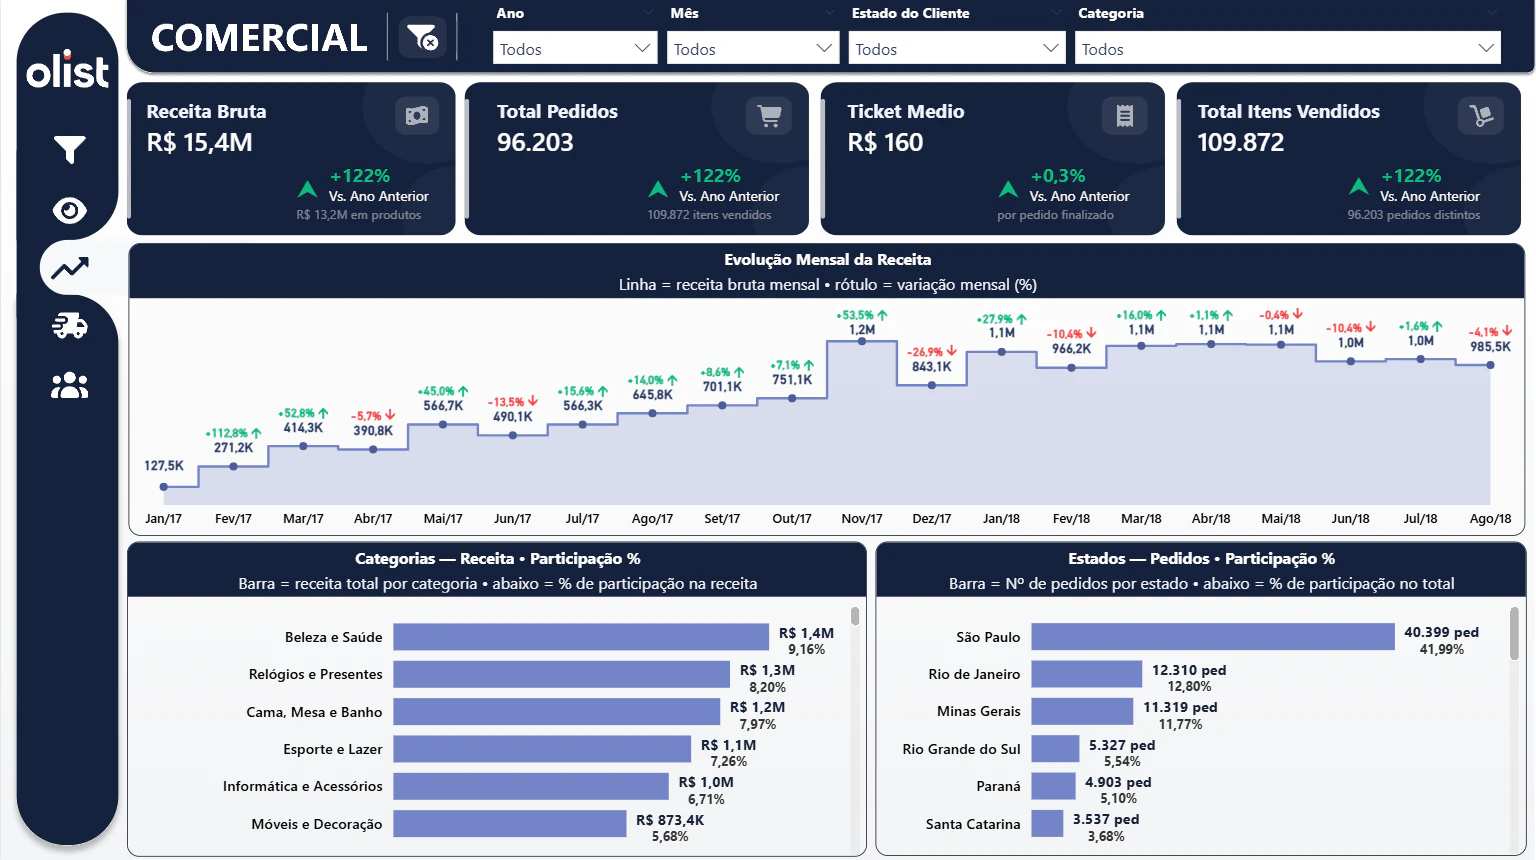Open the sidebar filter funnel page
This screenshot has width=1536, height=860.
tap(69, 150)
